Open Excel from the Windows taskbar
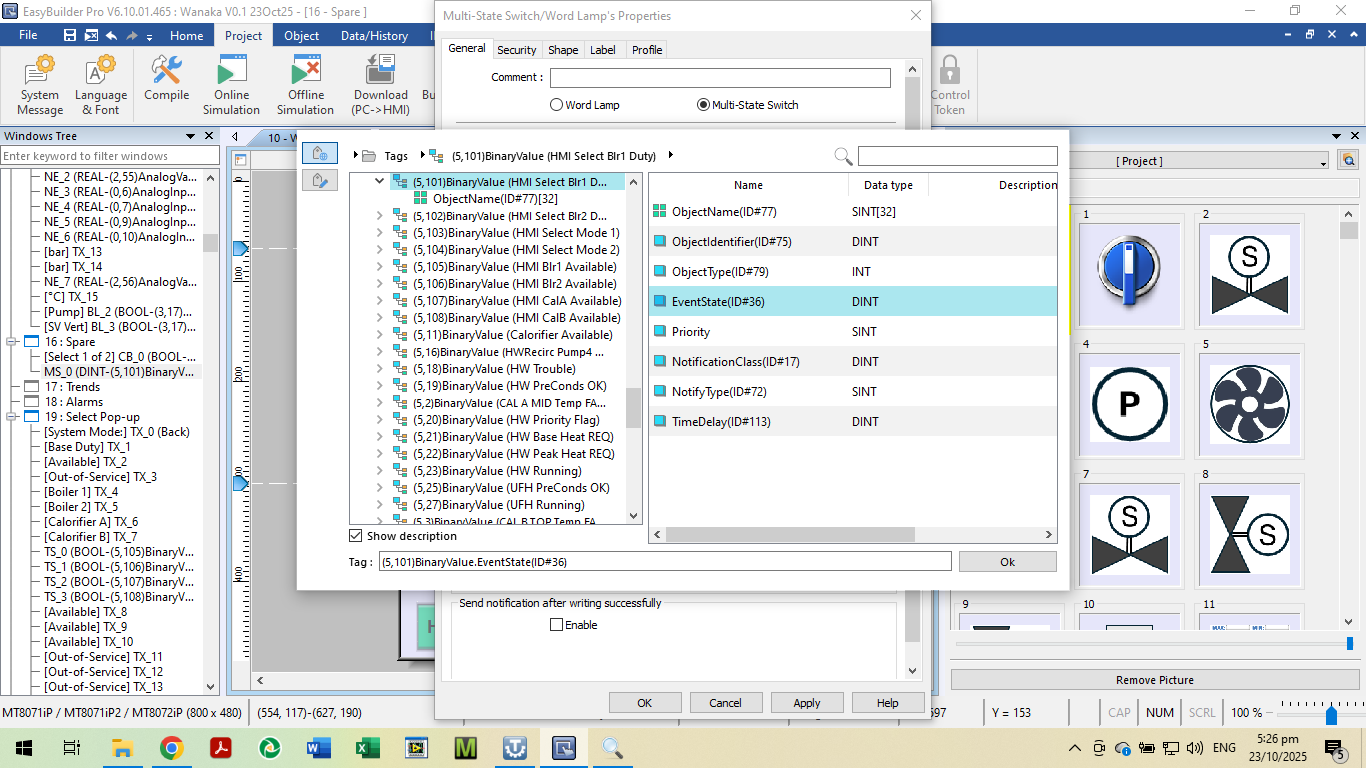 pyautogui.click(x=367, y=748)
